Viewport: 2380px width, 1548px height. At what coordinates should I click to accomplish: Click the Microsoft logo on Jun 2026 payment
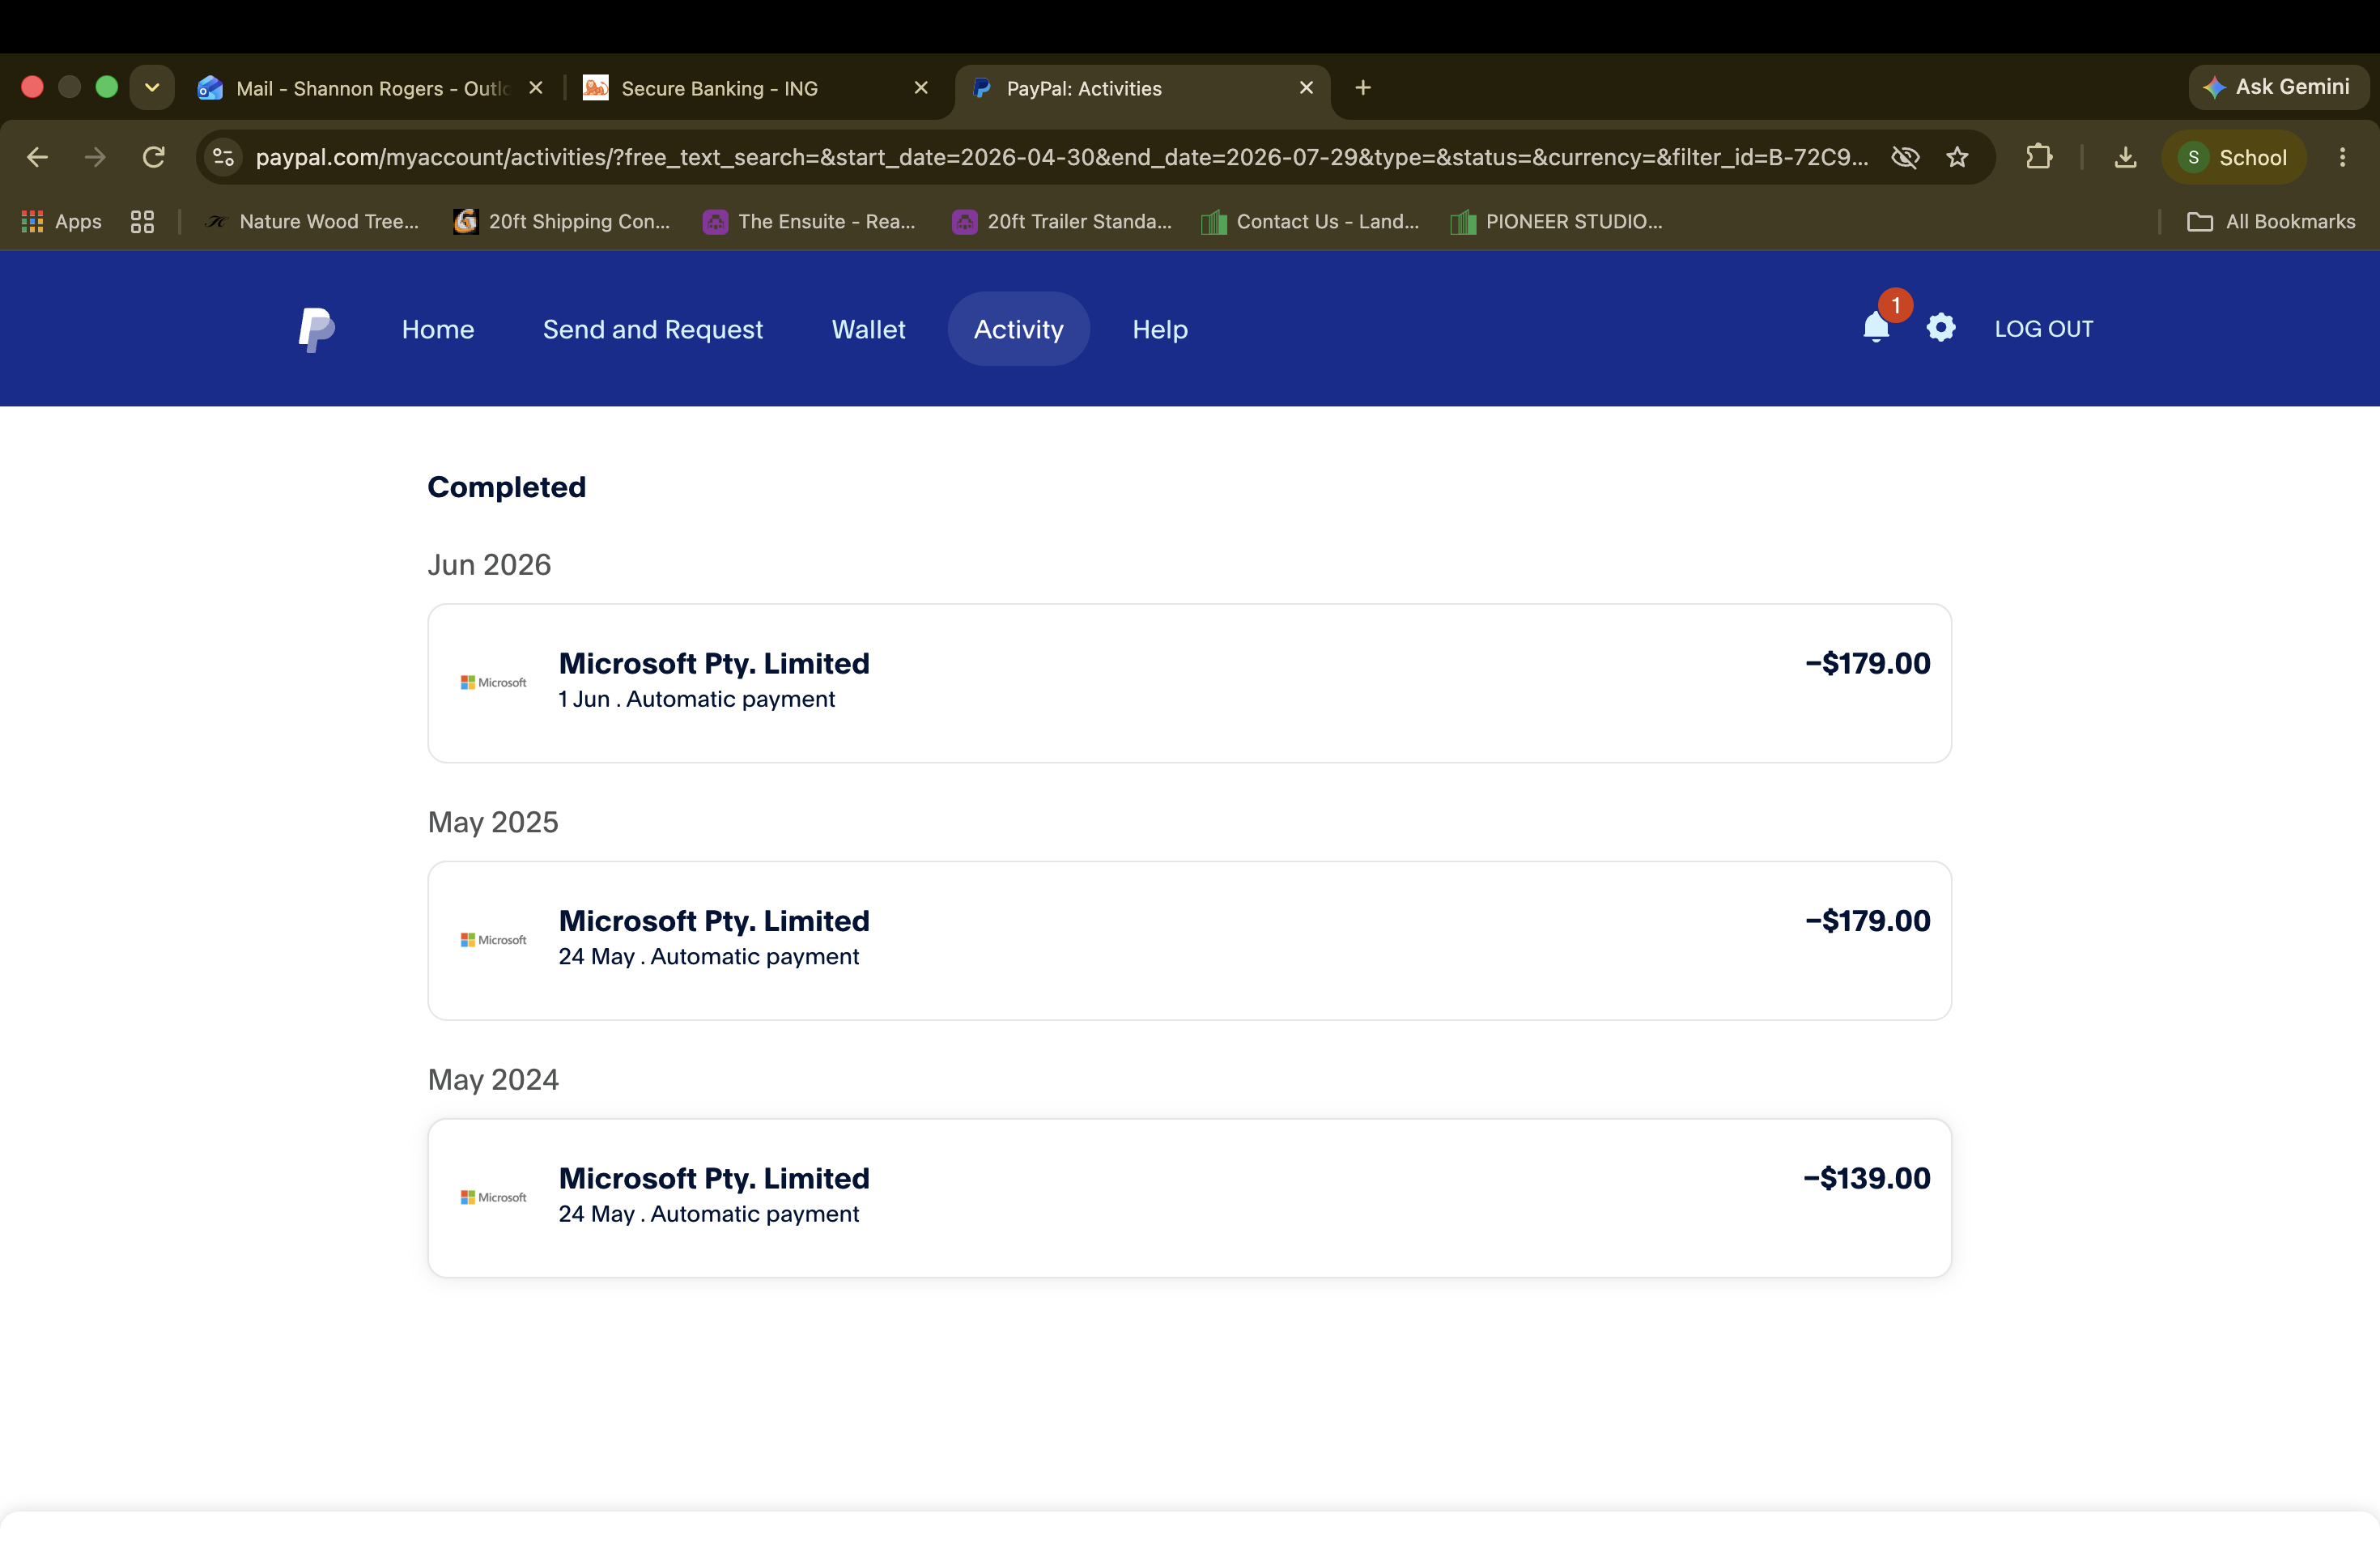(493, 682)
